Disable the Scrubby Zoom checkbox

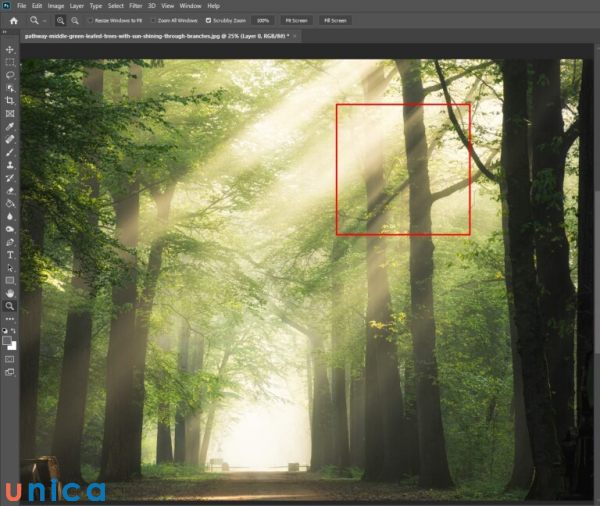pyautogui.click(x=209, y=21)
